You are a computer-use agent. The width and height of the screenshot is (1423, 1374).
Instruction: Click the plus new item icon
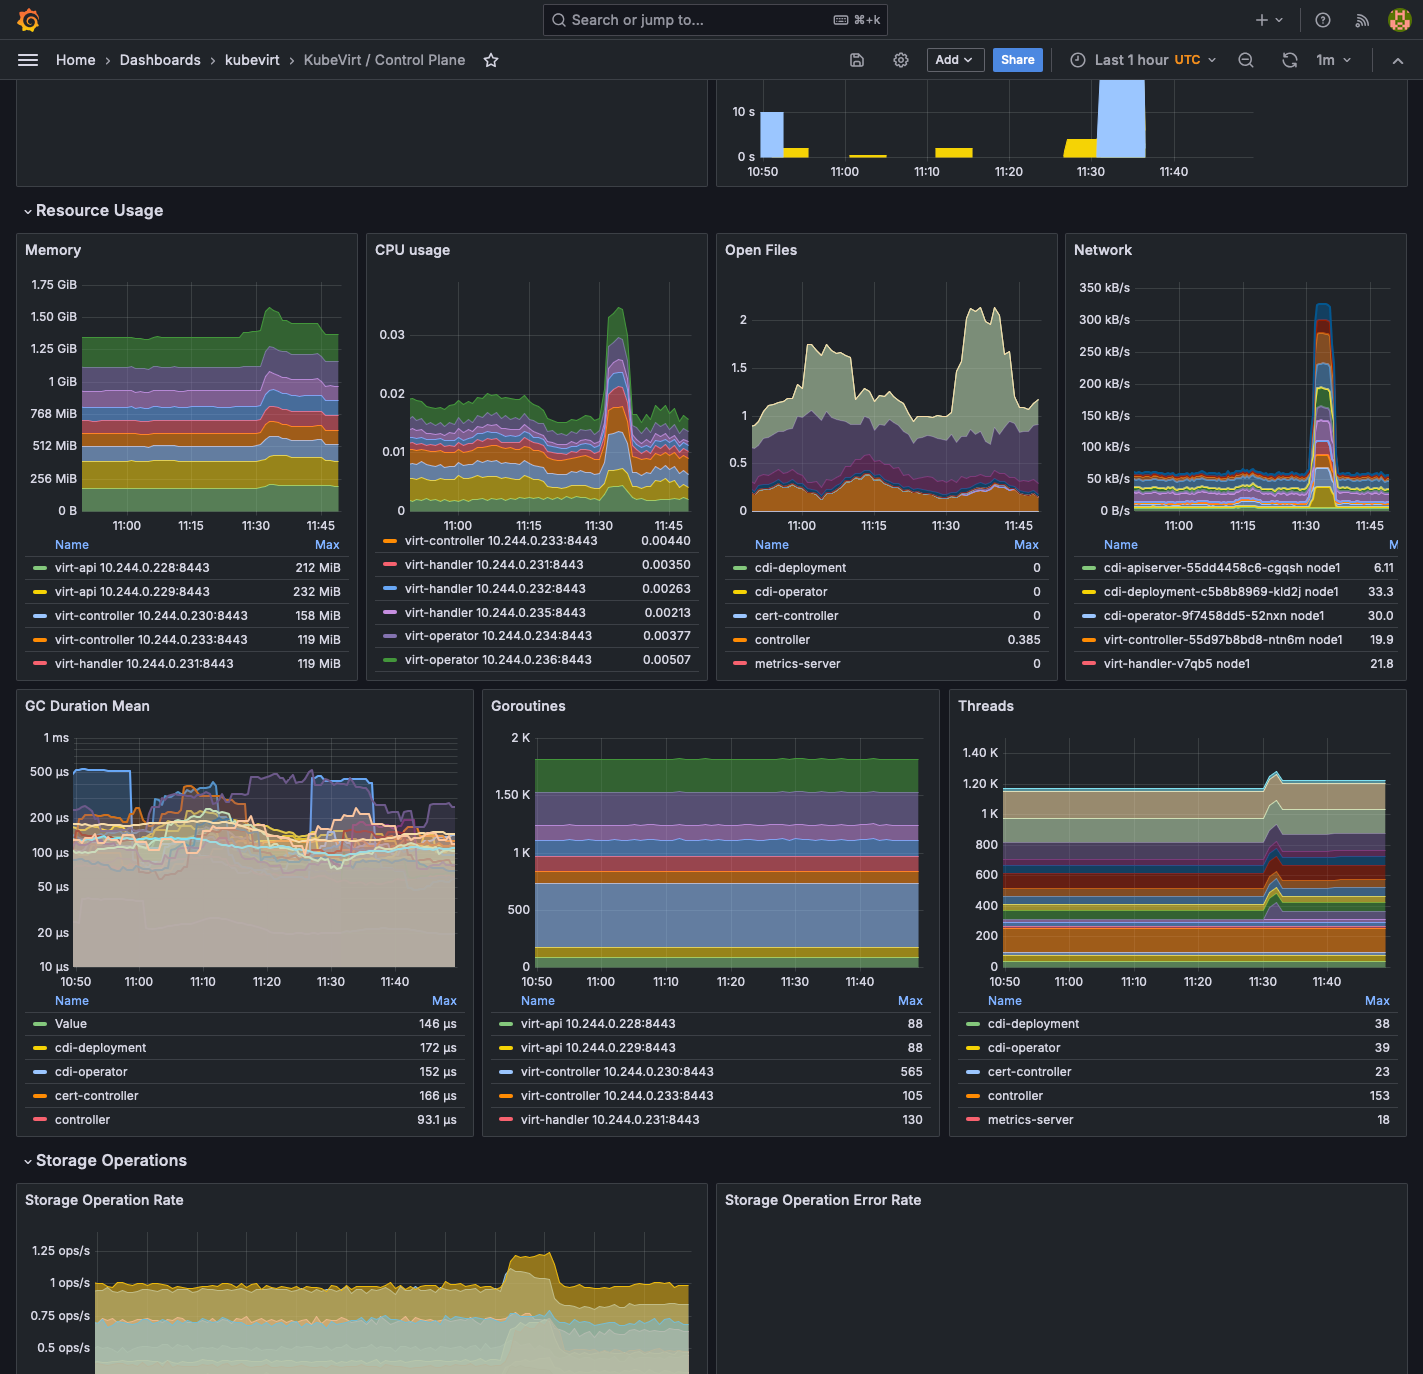point(1269,20)
